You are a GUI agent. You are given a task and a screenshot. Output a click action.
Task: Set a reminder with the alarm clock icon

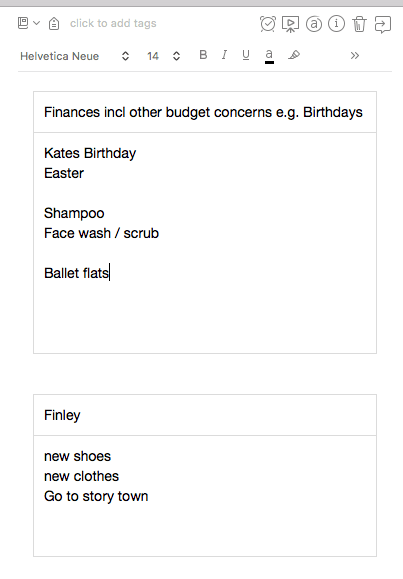tap(268, 24)
